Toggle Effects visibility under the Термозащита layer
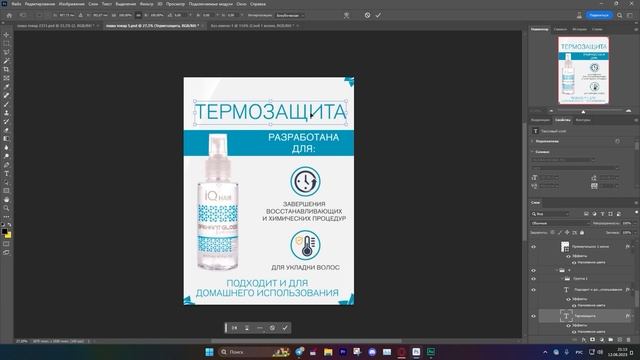 (569, 326)
